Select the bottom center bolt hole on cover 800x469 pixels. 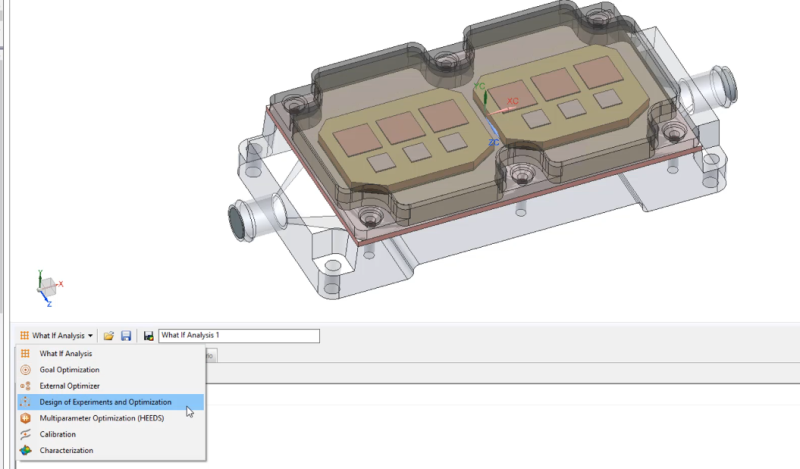(x=521, y=176)
